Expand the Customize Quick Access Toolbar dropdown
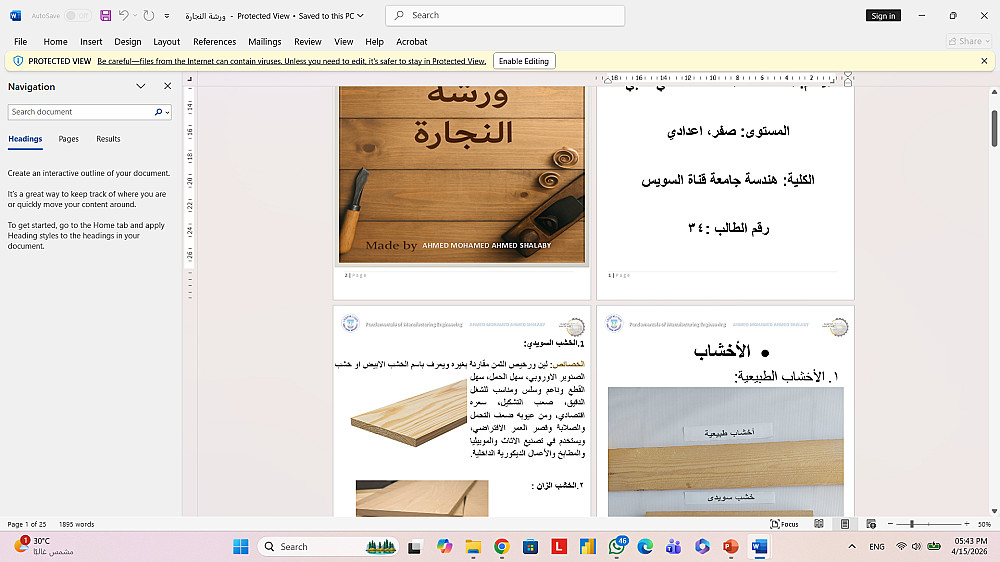 click(167, 16)
